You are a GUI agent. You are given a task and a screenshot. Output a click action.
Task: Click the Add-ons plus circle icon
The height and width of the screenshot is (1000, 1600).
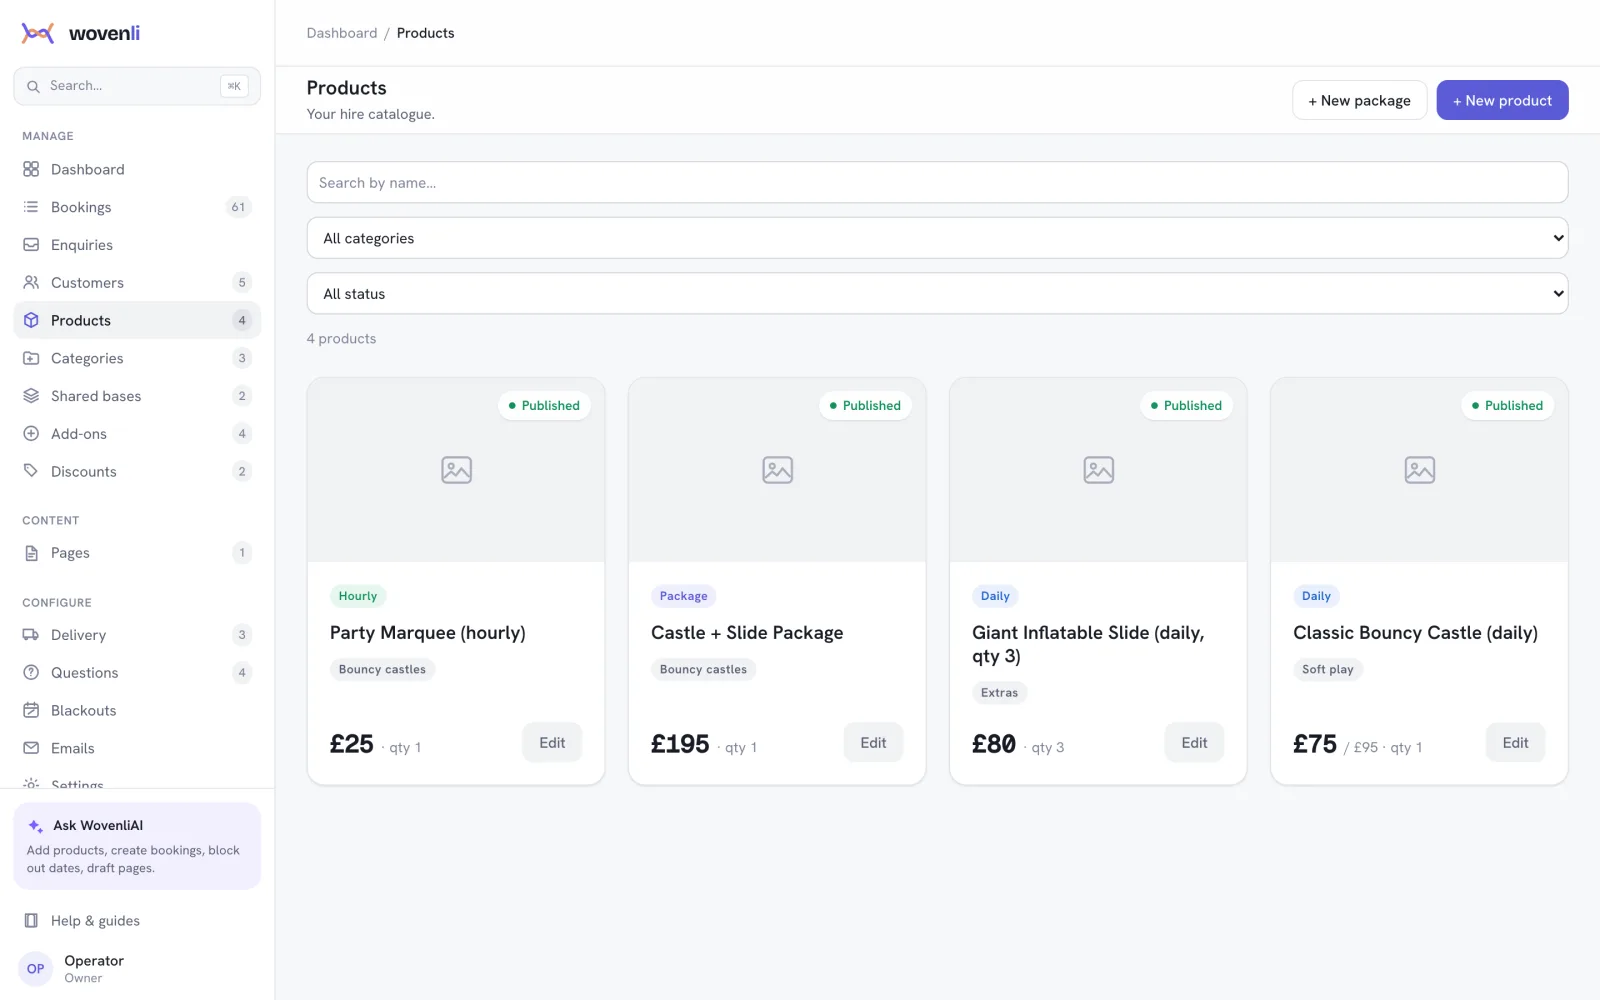coord(31,434)
